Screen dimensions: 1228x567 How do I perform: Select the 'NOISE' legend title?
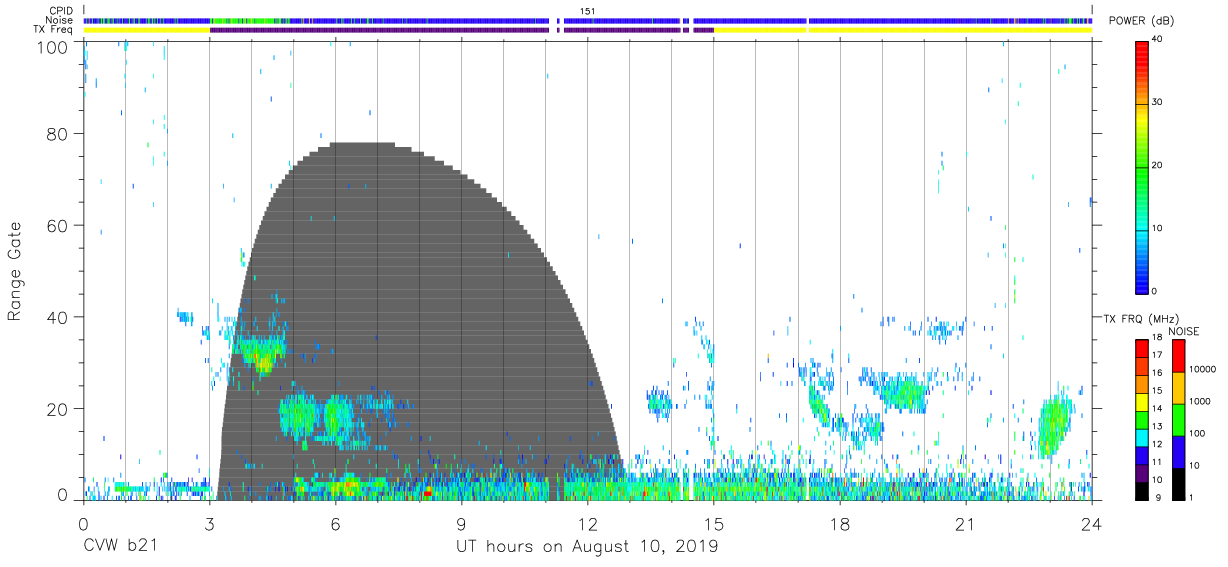pyautogui.click(x=1183, y=331)
